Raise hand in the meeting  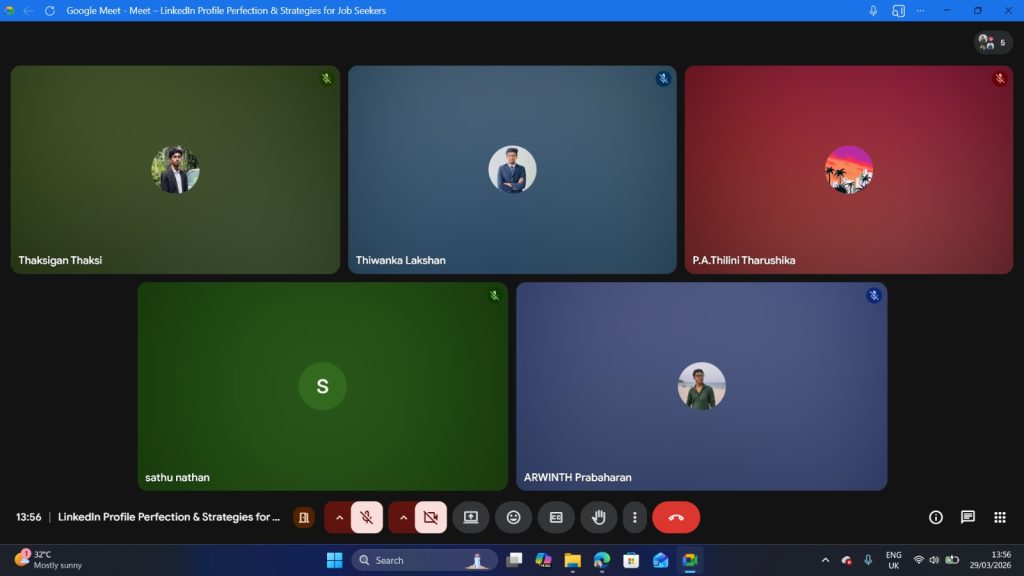point(599,517)
